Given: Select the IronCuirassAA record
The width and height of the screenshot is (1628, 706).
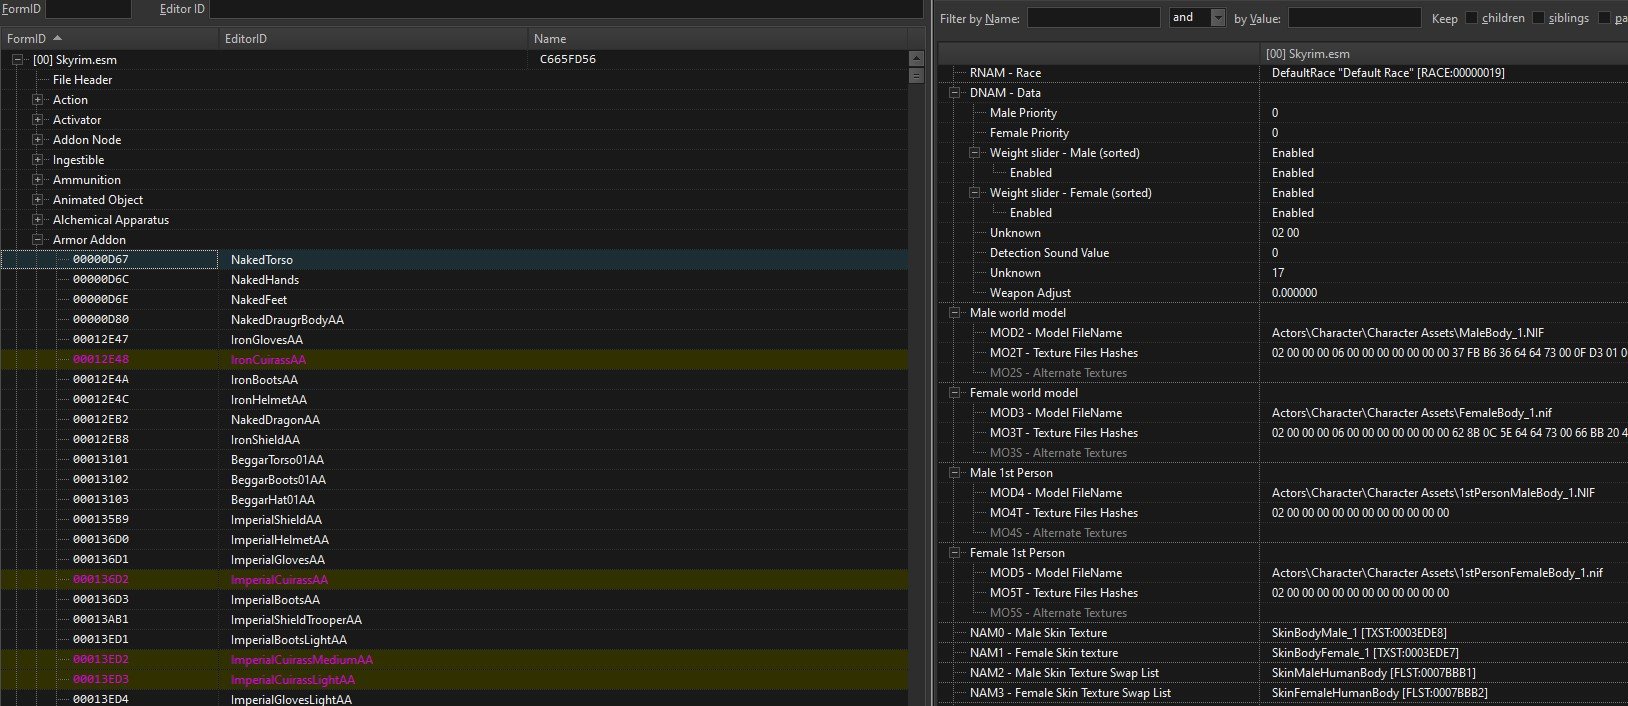Looking at the screenshot, I should coord(268,360).
